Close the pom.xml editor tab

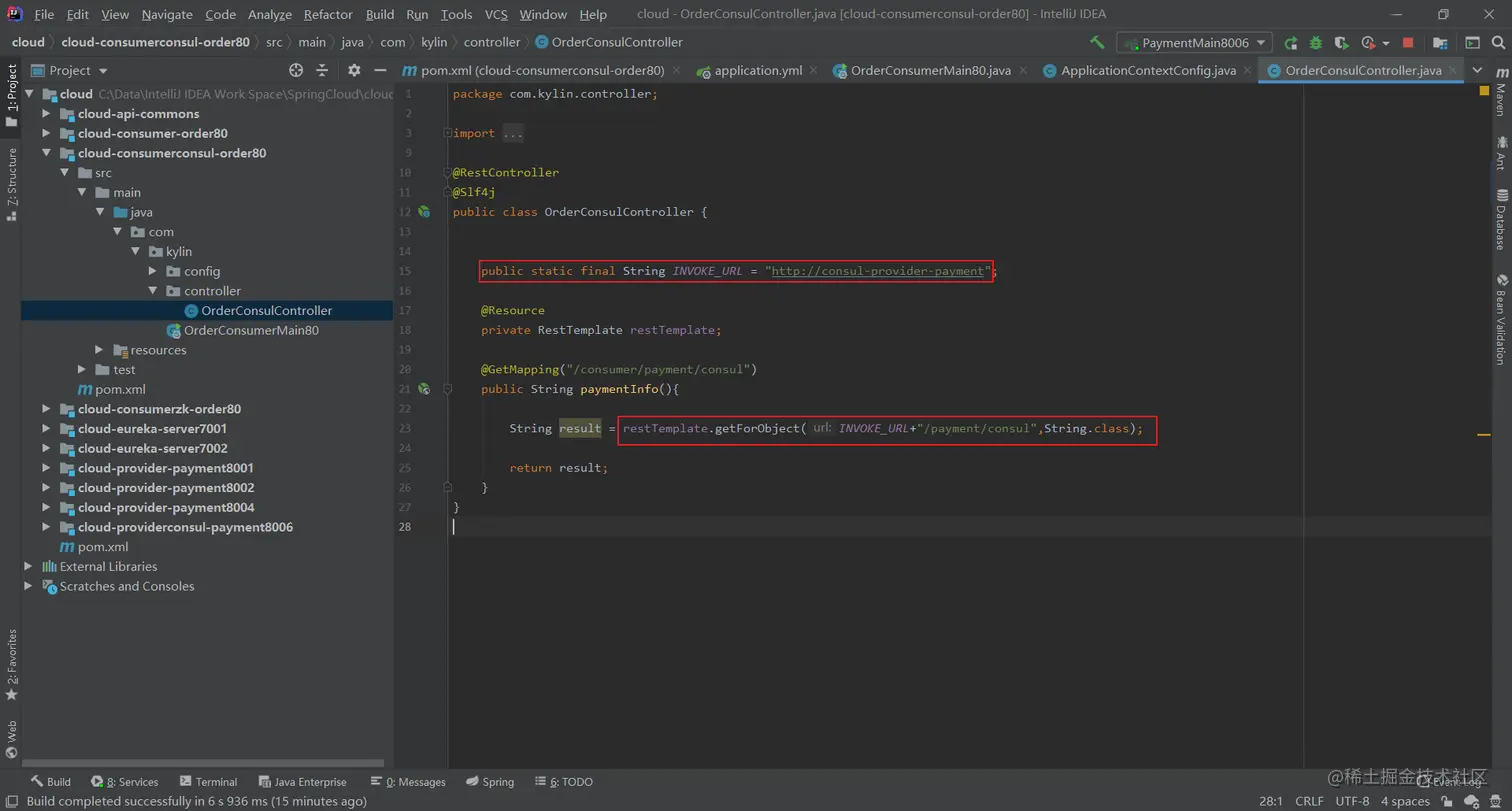click(677, 71)
